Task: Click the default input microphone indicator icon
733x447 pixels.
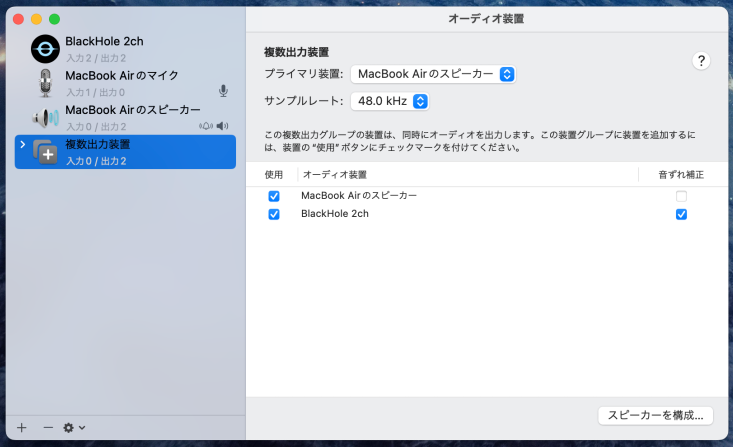Action: [x=223, y=91]
